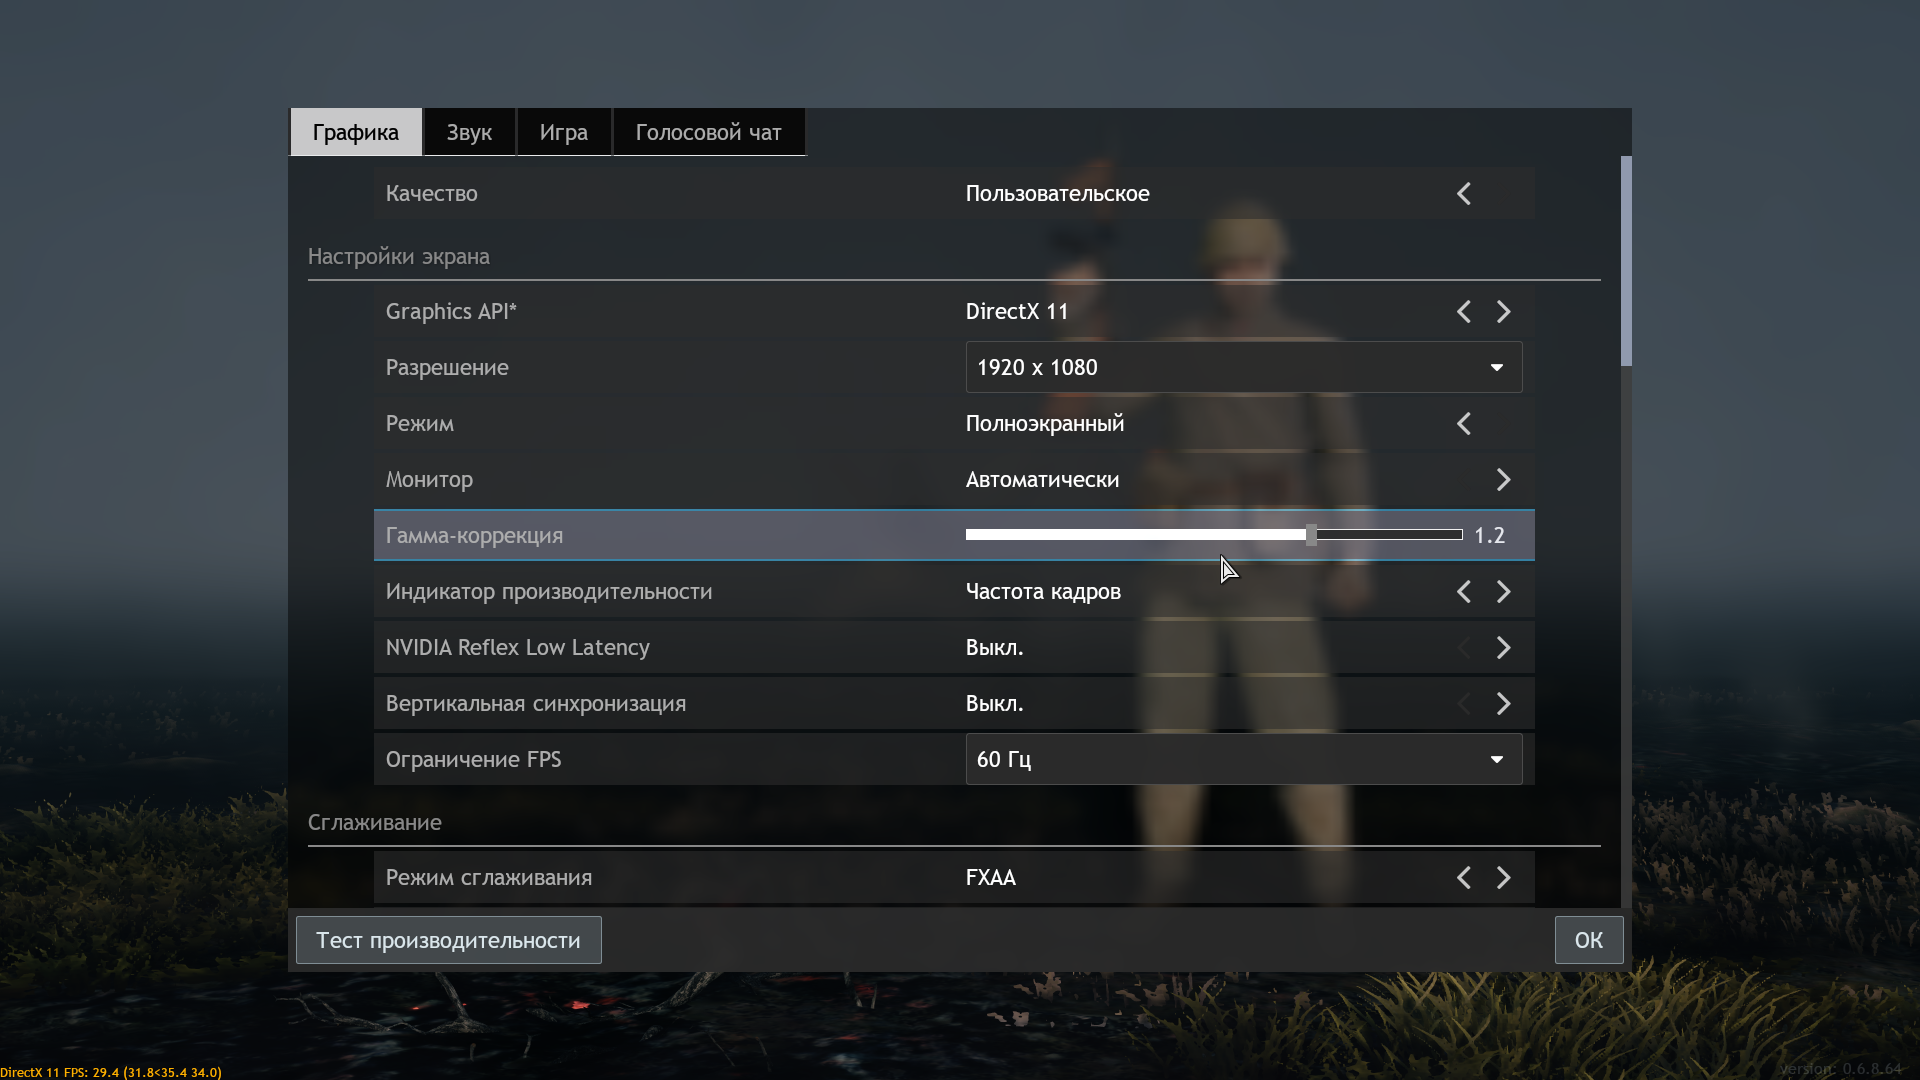Click right arrow for Graphics API
This screenshot has height=1080, width=1920.
[x=1503, y=312]
